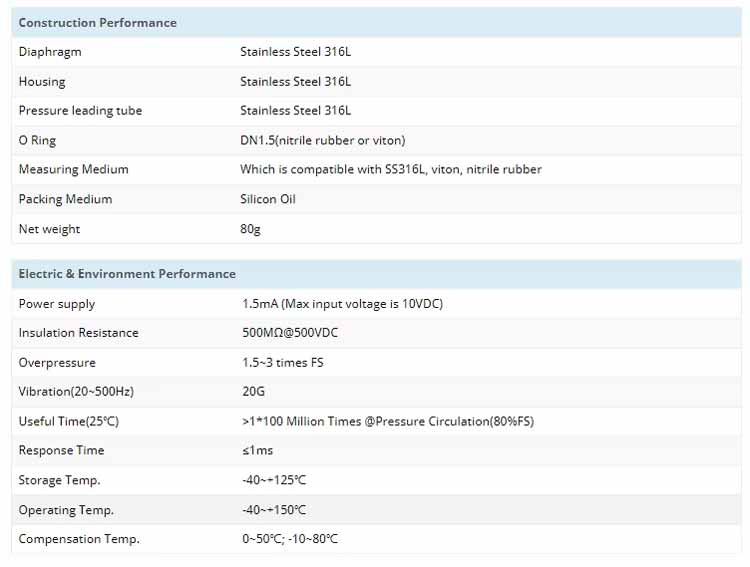The image size is (750, 567).
Task: Click the Vibration(20~500Hz) label
Action: (76, 392)
